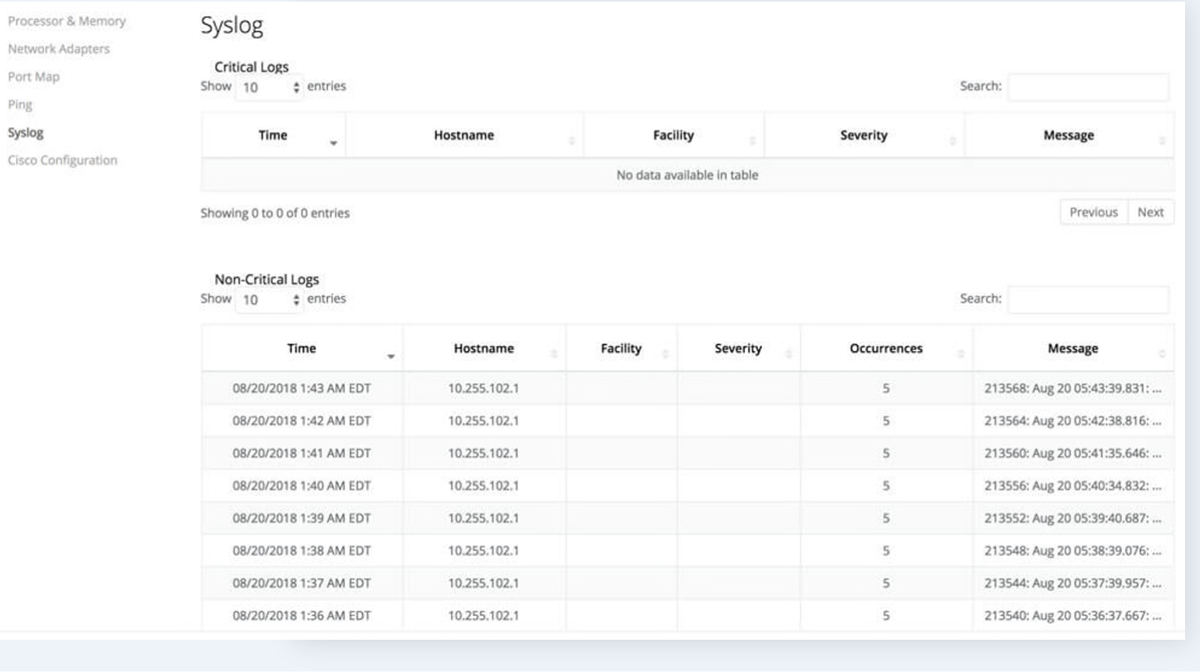Click hostname 10.255.102.1 in 1:40 AM row

(x=484, y=486)
